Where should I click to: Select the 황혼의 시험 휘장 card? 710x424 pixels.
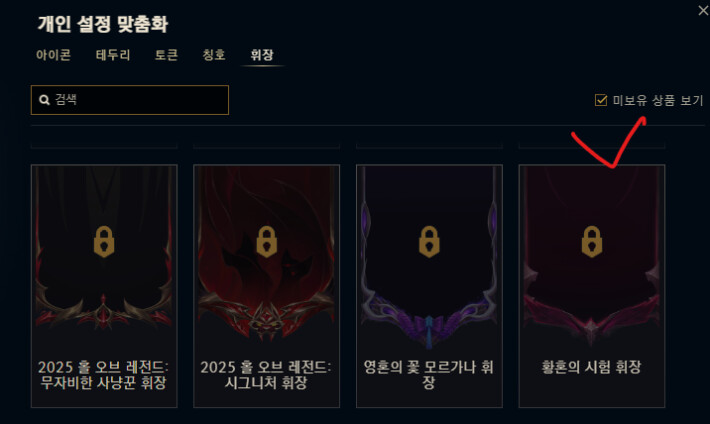[592, 286]
